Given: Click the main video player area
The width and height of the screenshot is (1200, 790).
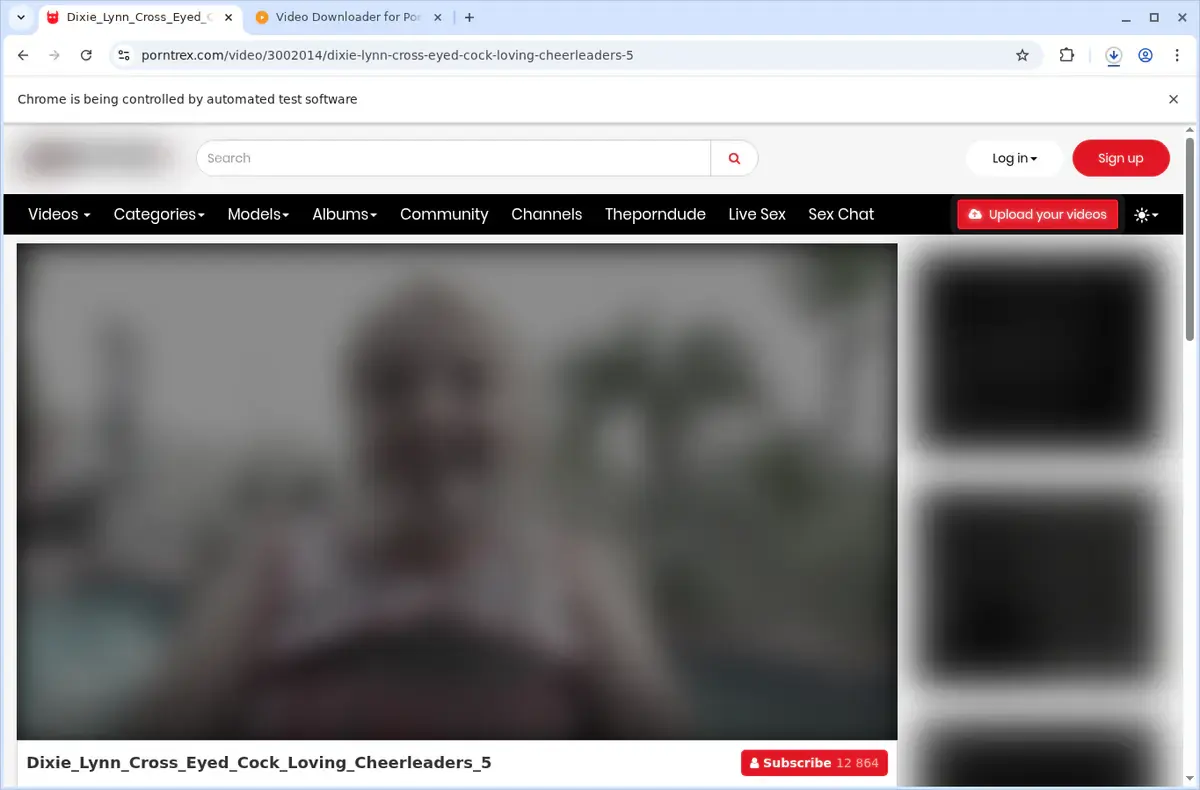Looking at the screenshot, I should [457, 491].
